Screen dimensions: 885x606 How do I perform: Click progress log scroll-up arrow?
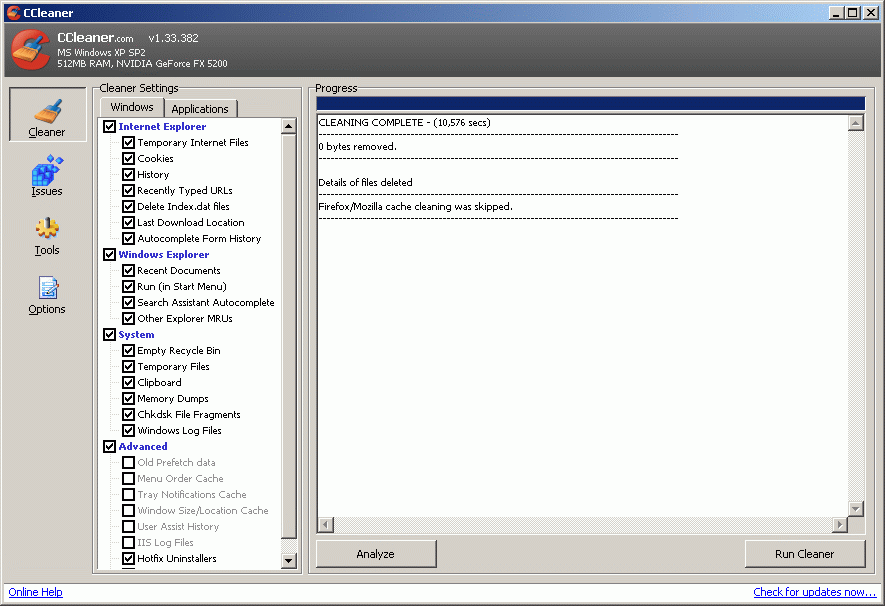856,123
